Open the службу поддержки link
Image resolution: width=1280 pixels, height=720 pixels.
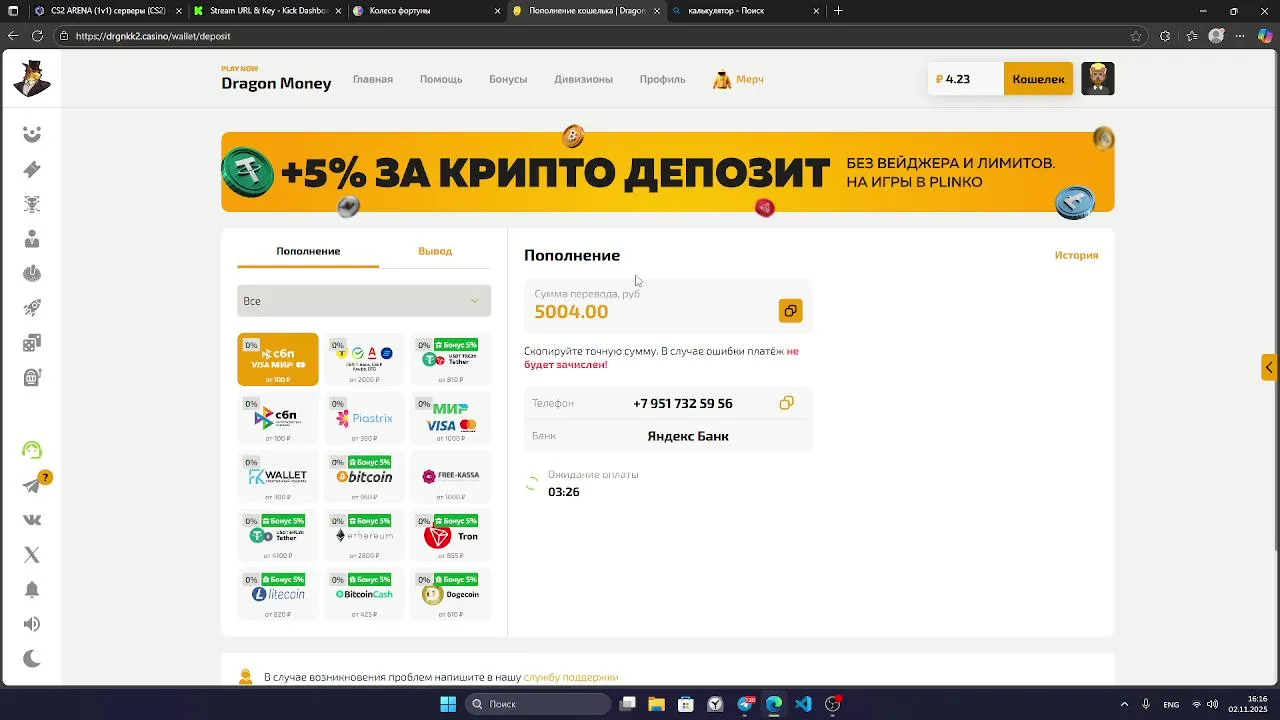coord(570,677)
